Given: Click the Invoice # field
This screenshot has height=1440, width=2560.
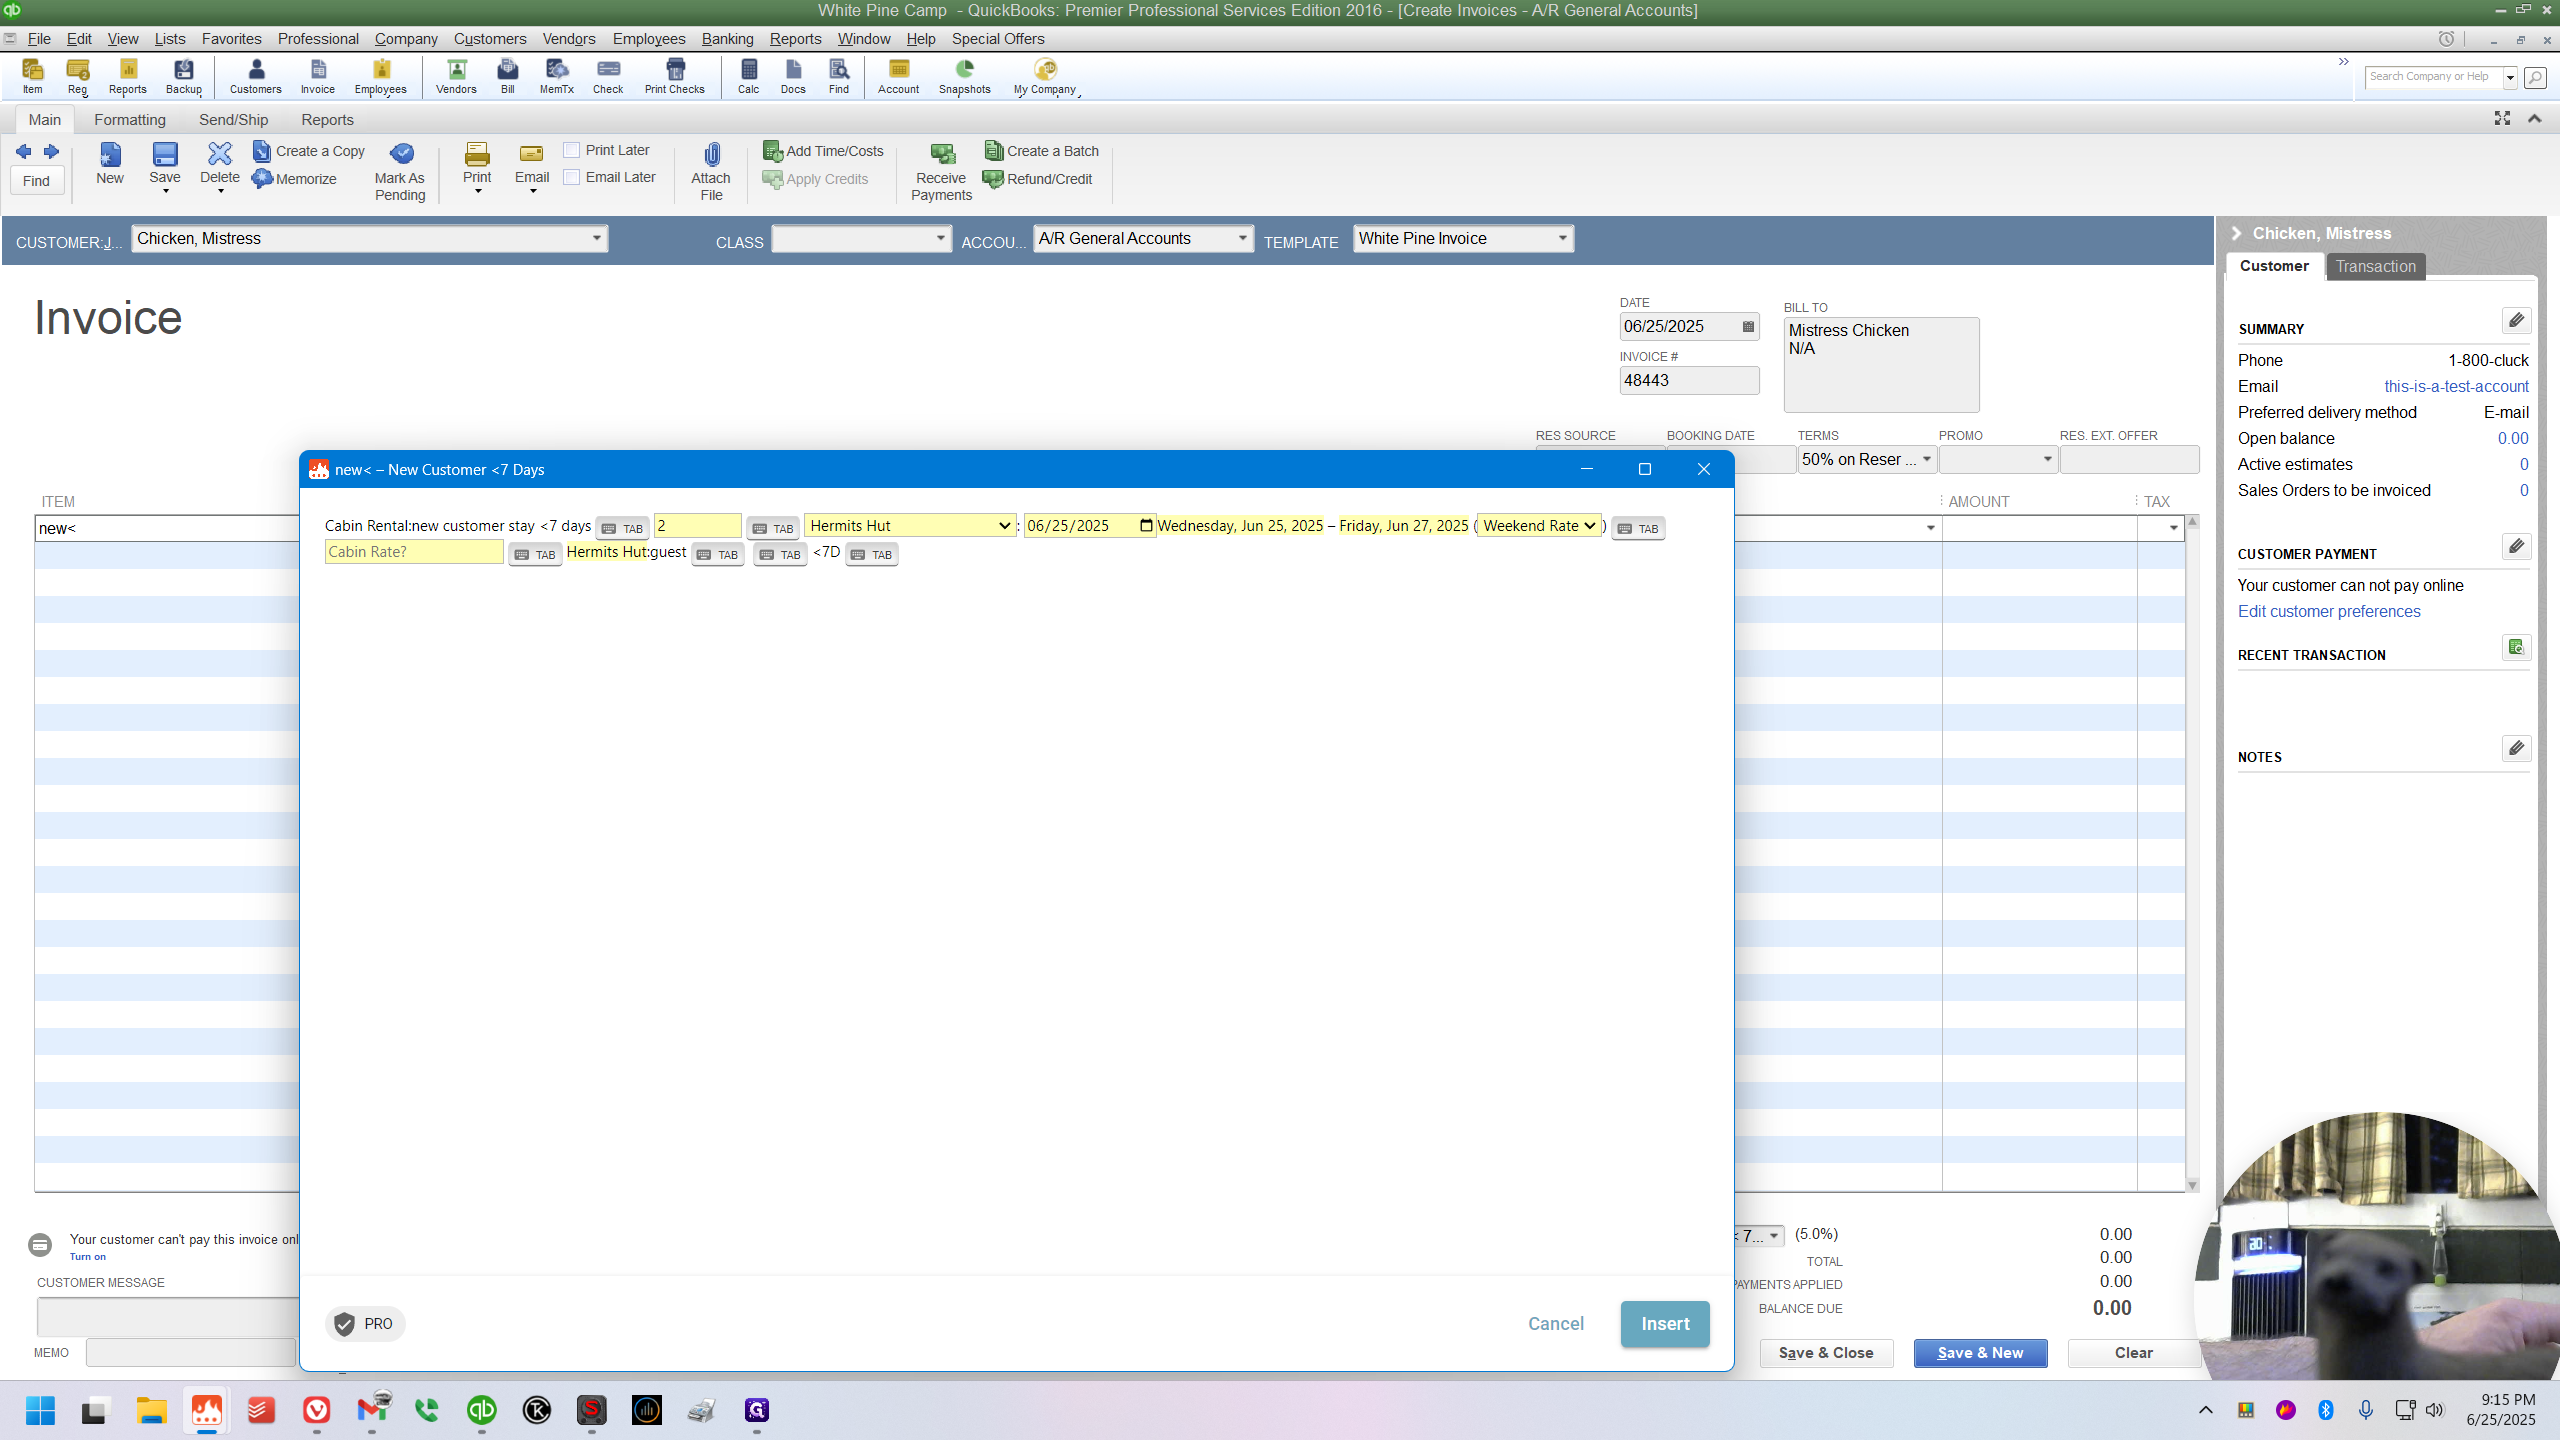Looking at the screenshot, I should tap(1689, 380).
